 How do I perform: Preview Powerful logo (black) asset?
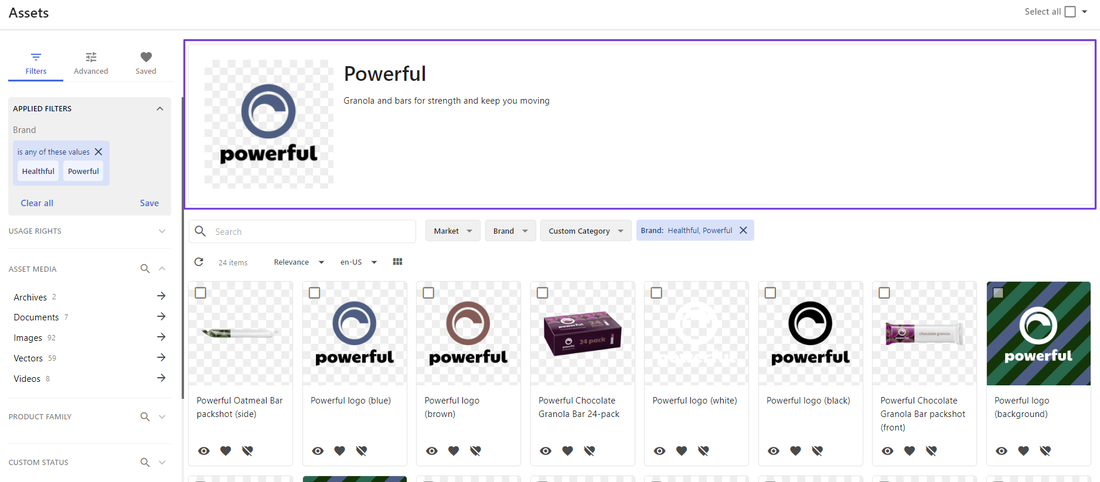[774, 450]
